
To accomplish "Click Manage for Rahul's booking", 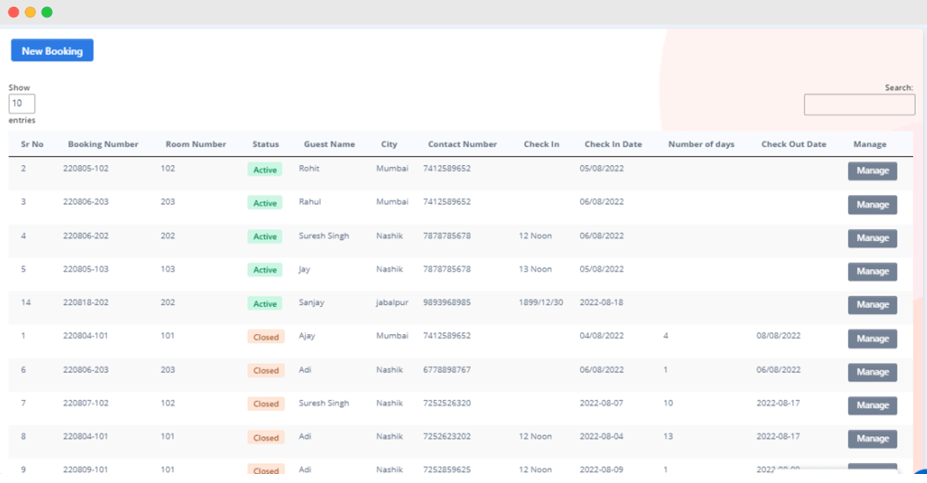I will tap(873, 205).
